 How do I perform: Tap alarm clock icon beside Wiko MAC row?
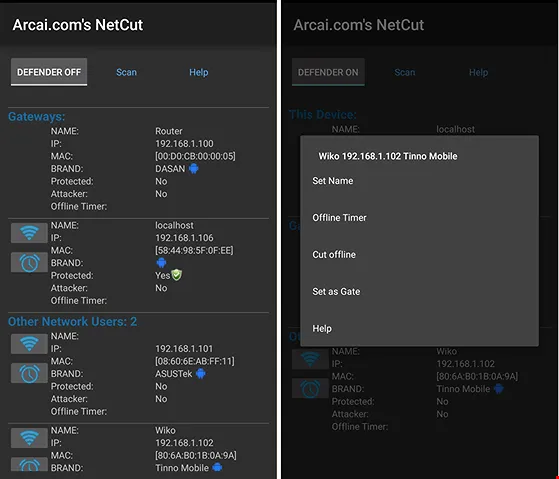[x=29, y=464]
